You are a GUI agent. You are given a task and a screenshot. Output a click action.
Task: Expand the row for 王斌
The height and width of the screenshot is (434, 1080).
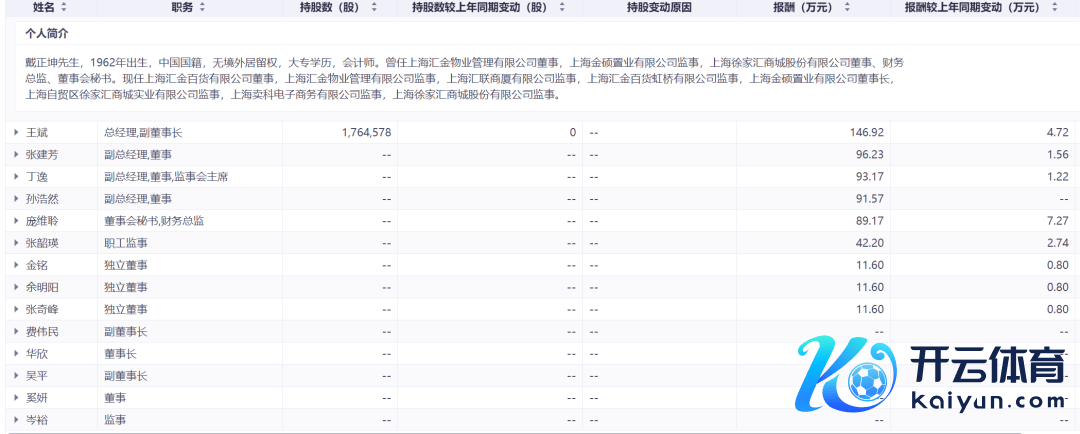tap(16, 132)
